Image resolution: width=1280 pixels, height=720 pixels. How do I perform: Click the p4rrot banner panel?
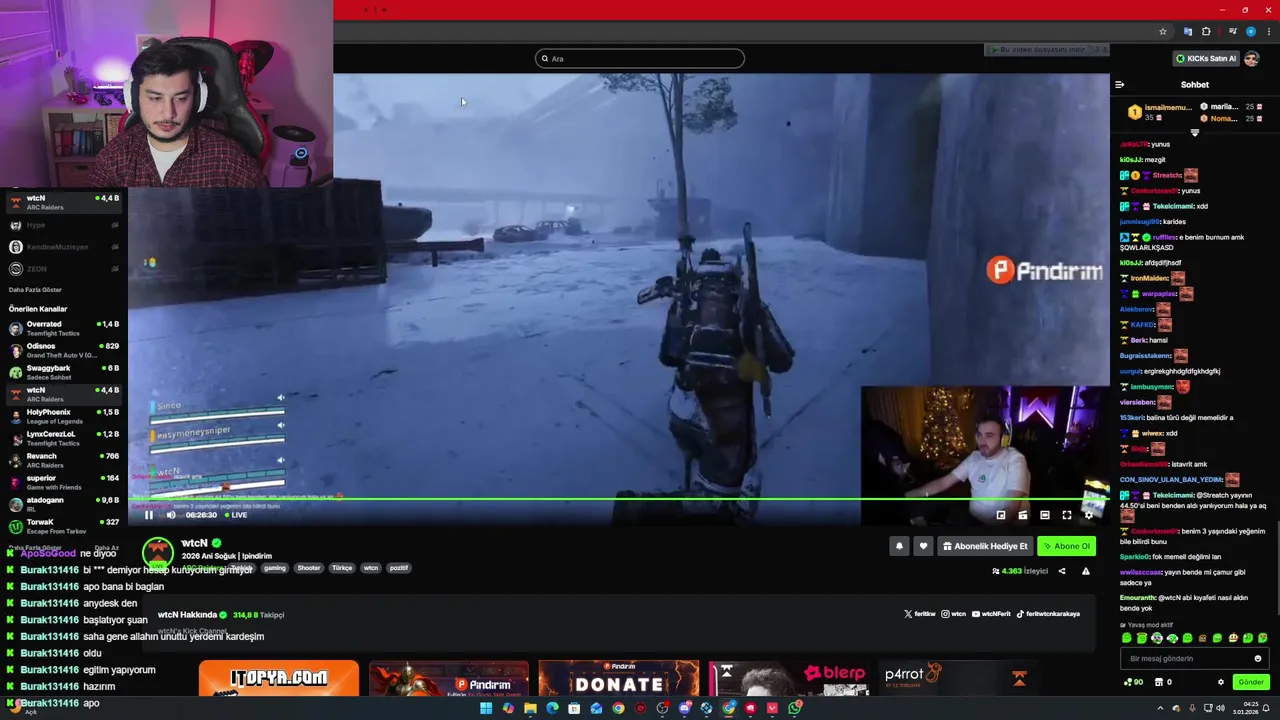tap(959, 678)
